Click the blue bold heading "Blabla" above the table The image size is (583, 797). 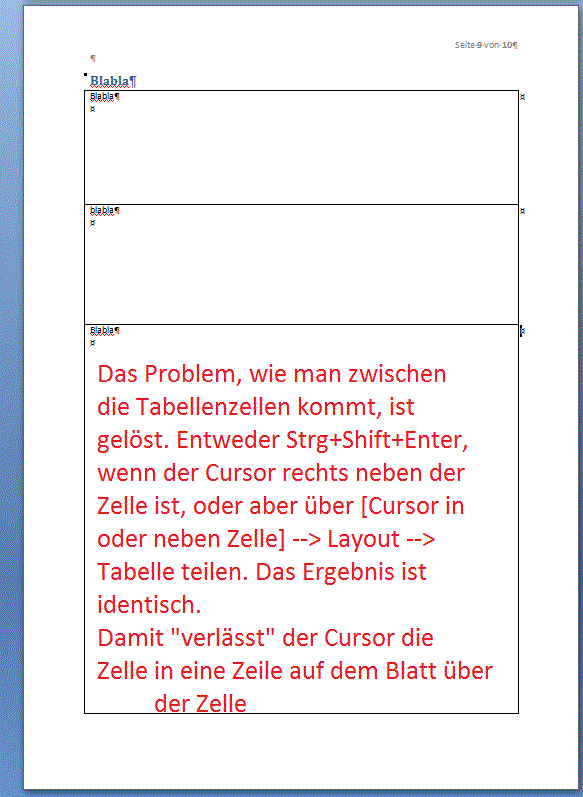[x=109, y=81]
